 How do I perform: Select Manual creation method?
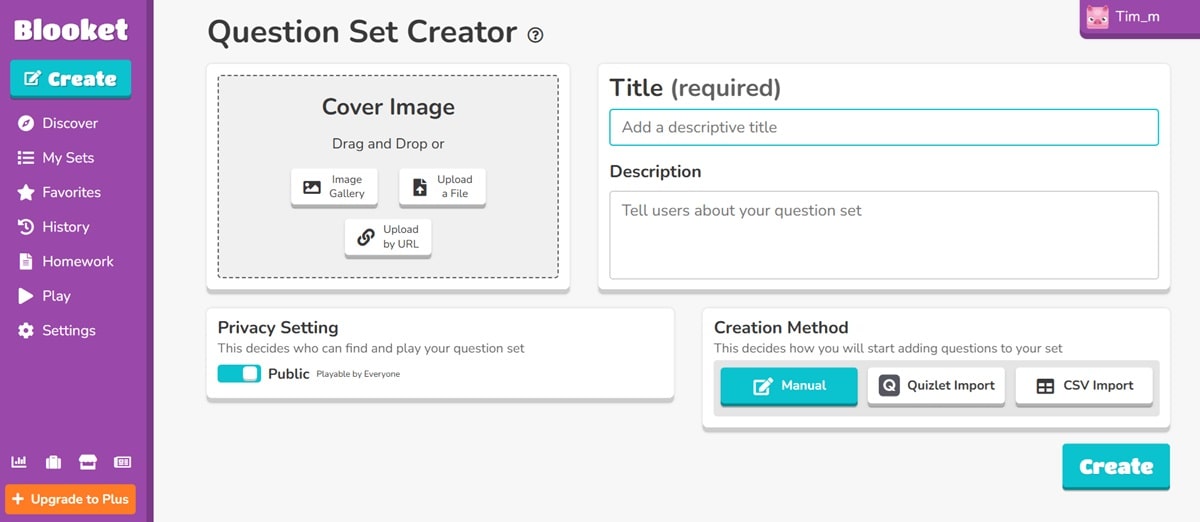coord(789,385)
